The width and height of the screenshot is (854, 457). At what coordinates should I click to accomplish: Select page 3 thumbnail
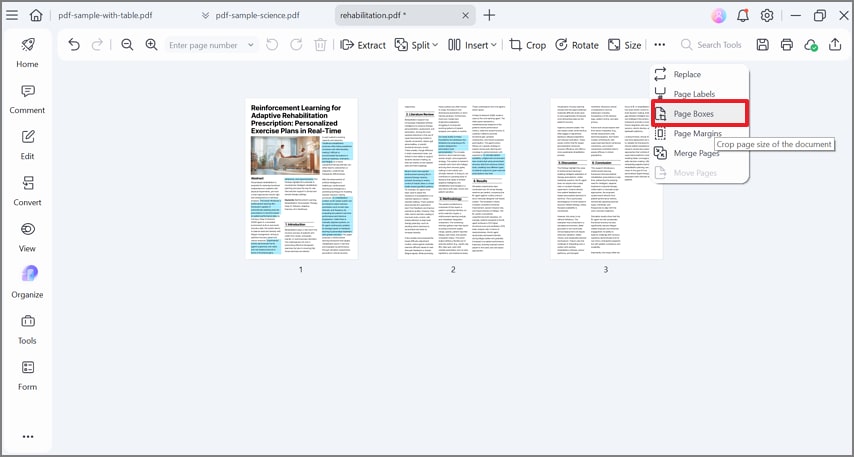point(606,179)
